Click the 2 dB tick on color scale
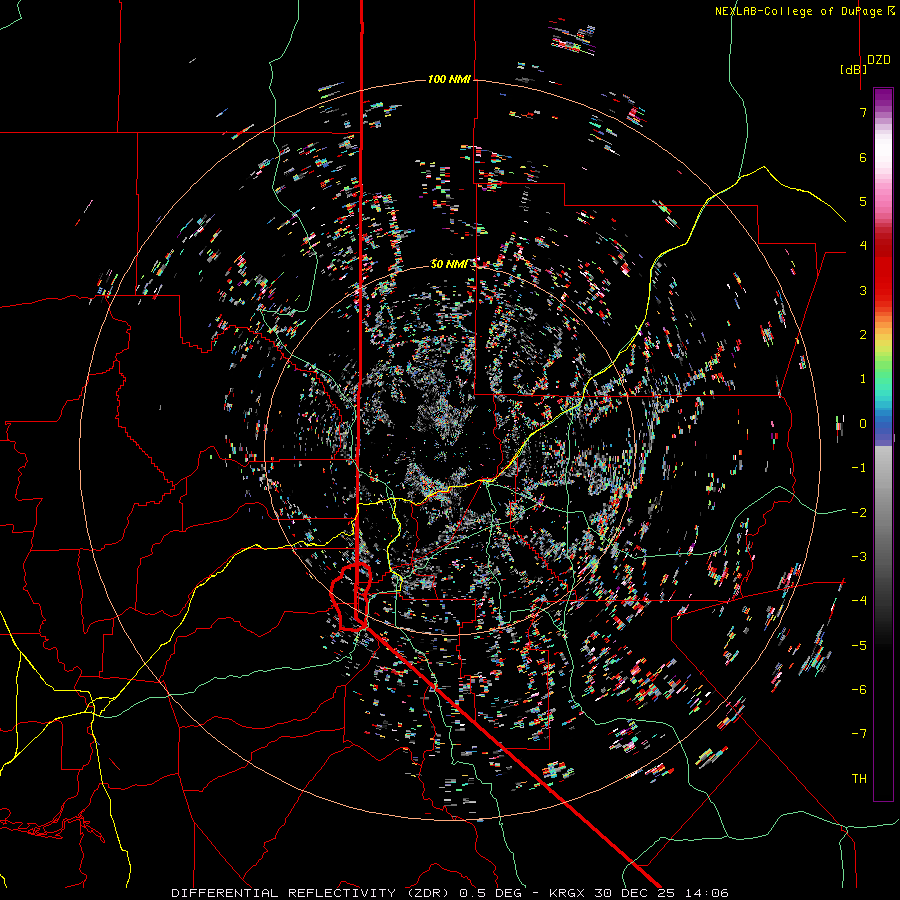Image resolution: width=900 pixels, height=900 pixels. click(863, 335)
